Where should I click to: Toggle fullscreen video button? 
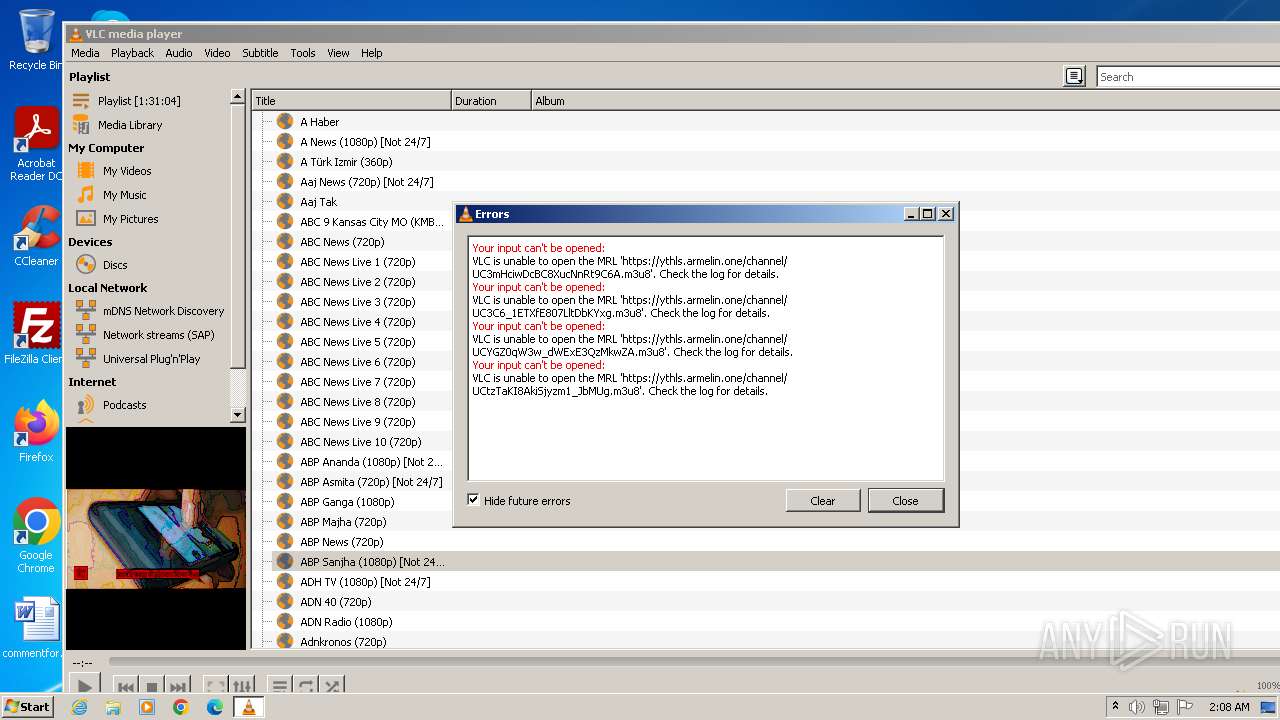[215, 686]
